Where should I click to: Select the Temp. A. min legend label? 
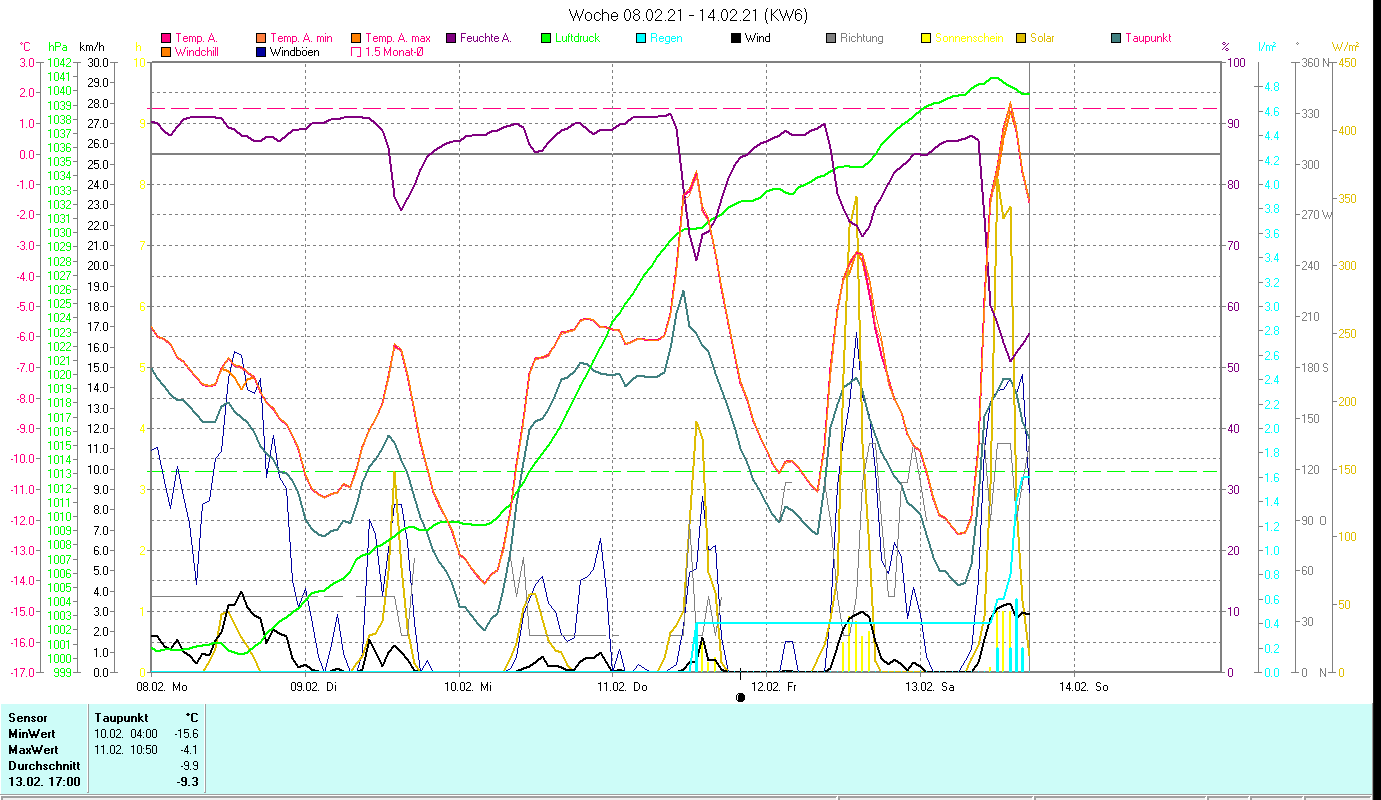(301, 38)
